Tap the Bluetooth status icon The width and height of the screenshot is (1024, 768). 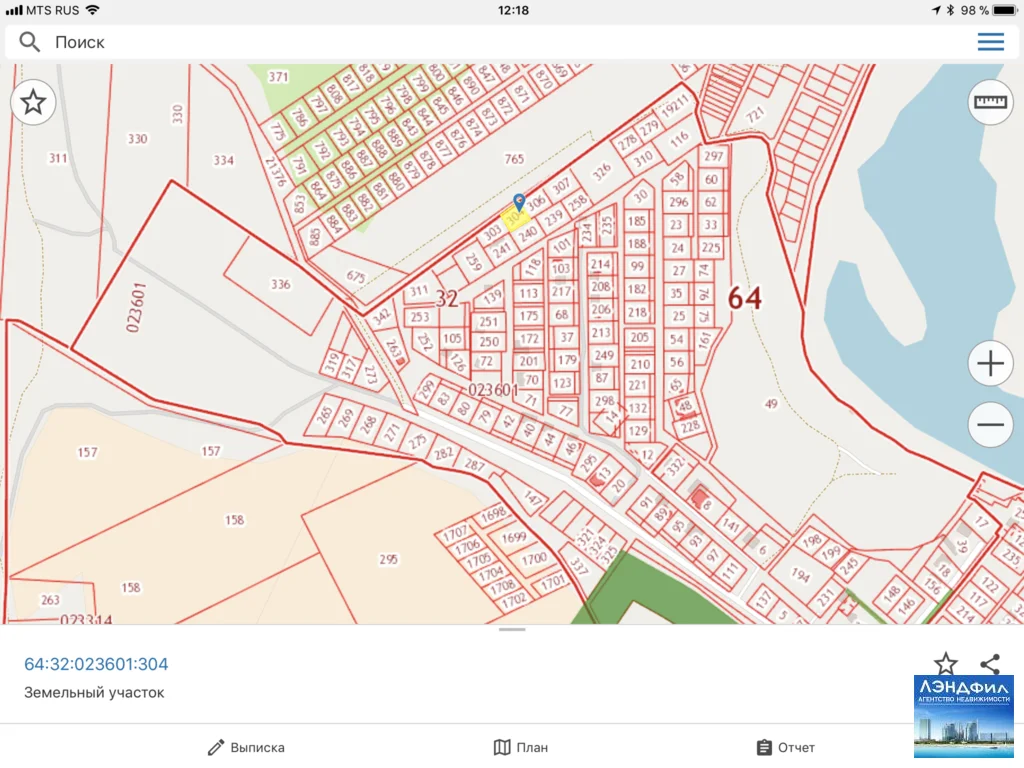point(951,10)
